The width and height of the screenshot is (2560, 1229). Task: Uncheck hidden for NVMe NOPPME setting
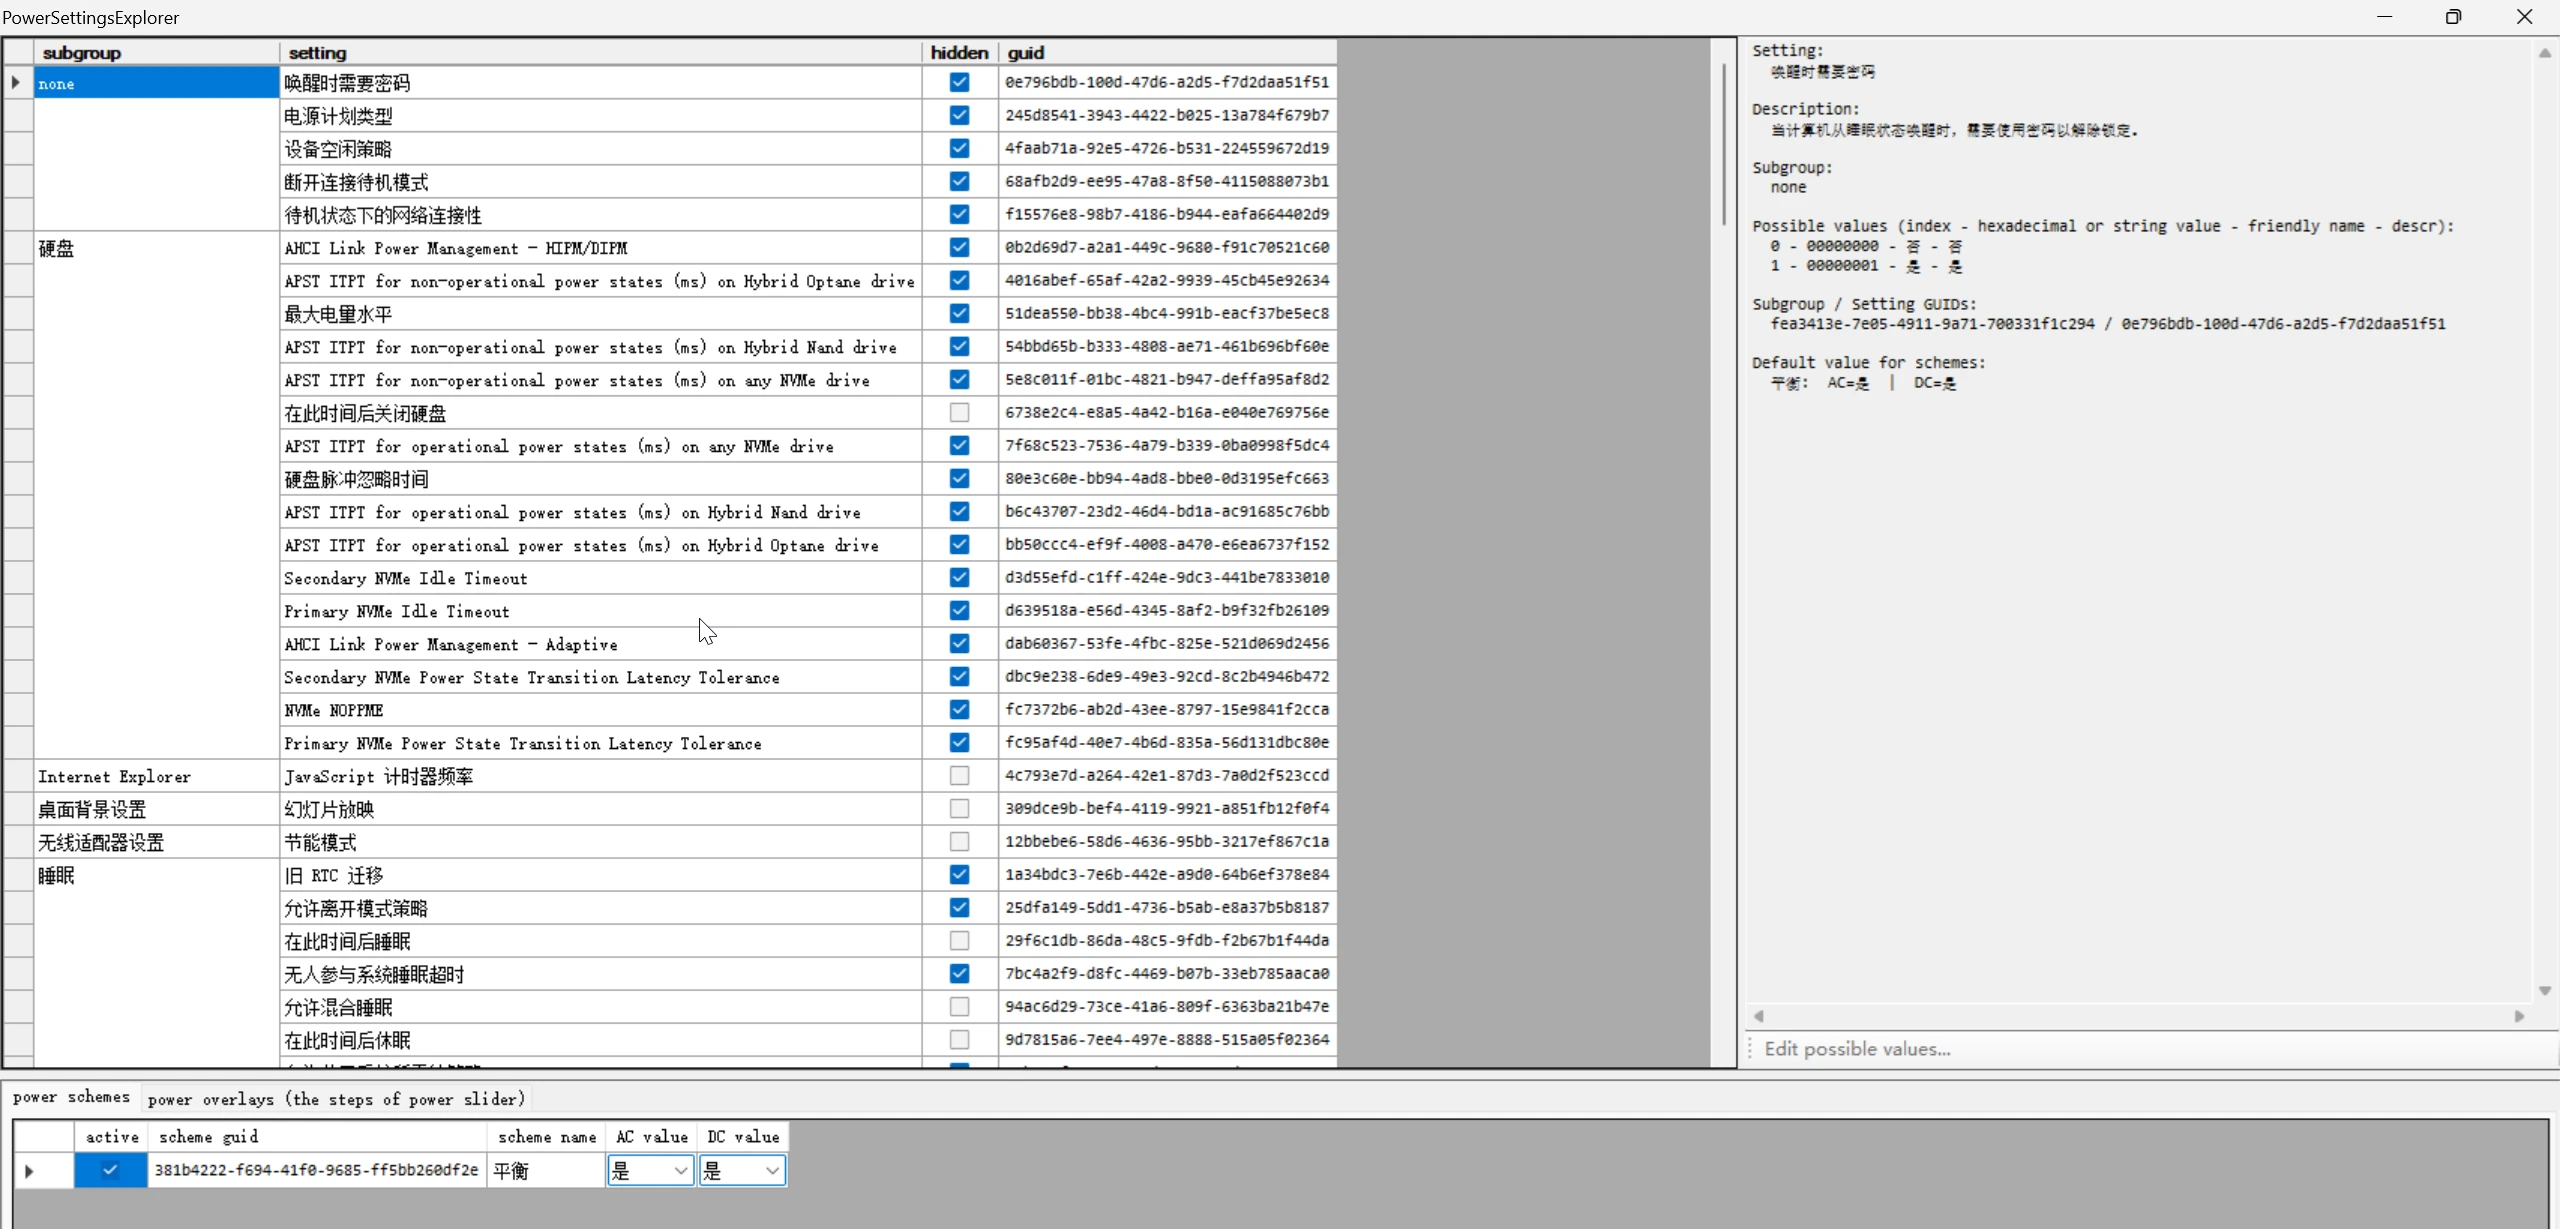(959, 710)
